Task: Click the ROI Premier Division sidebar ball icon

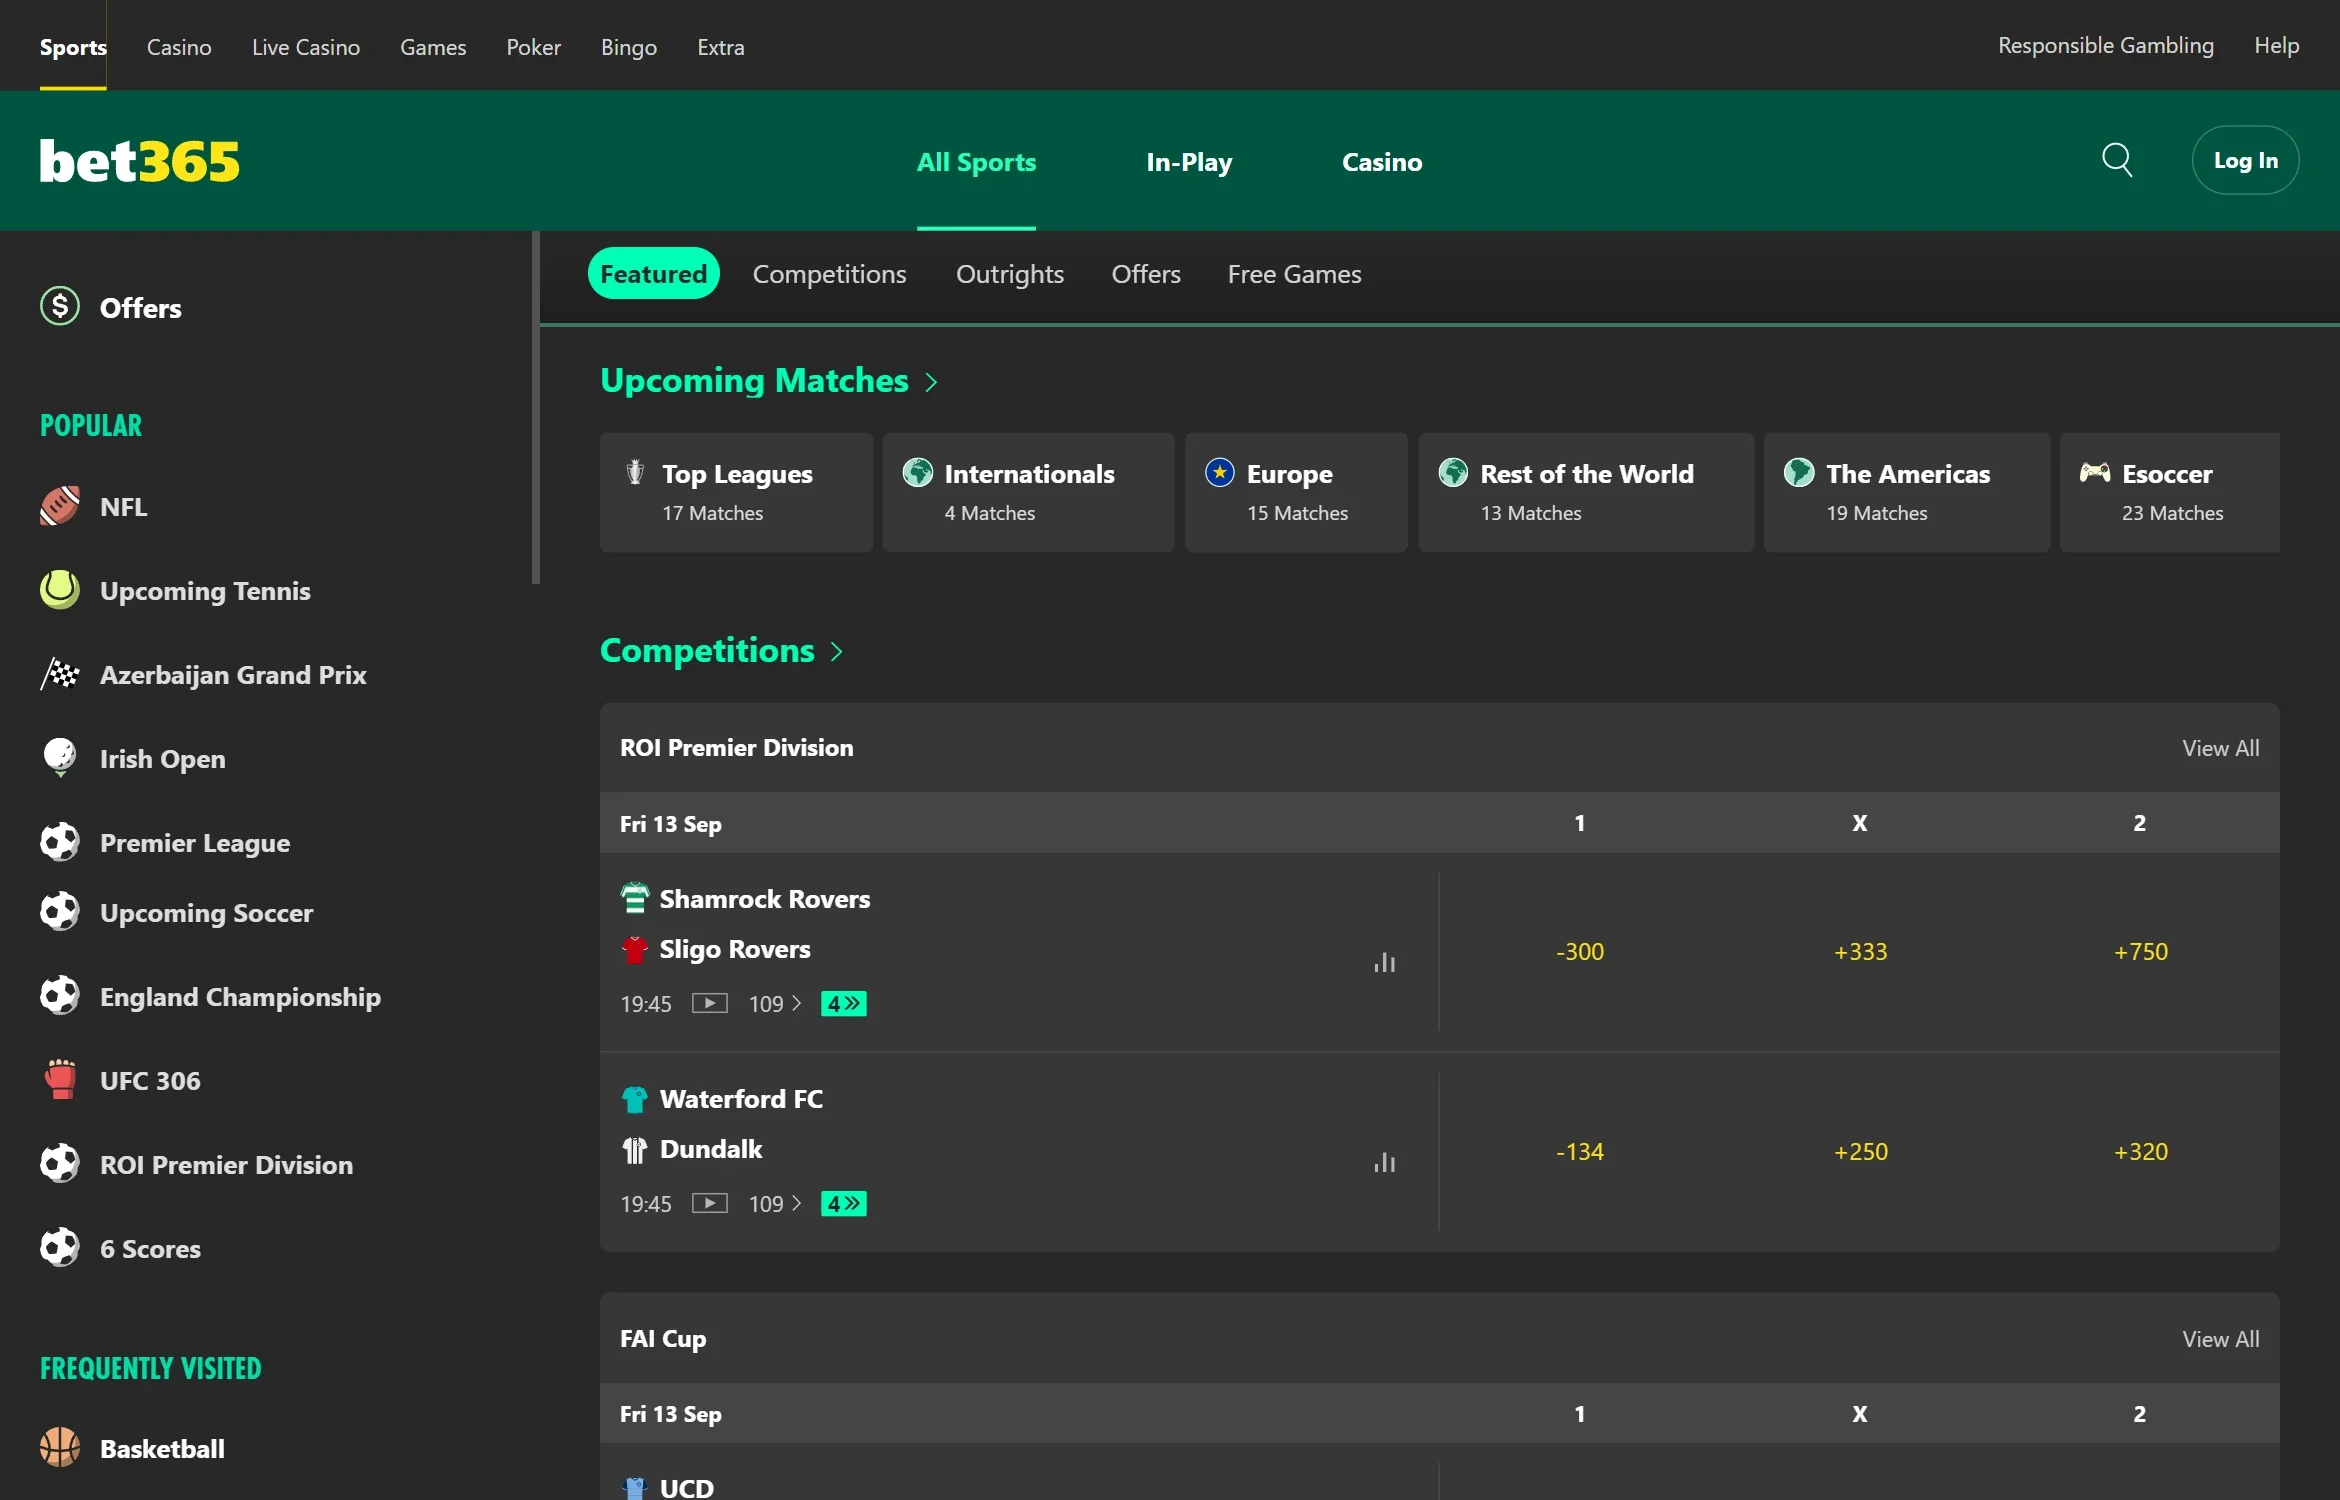Action: pyautogui.click(x=60, y=1164)
